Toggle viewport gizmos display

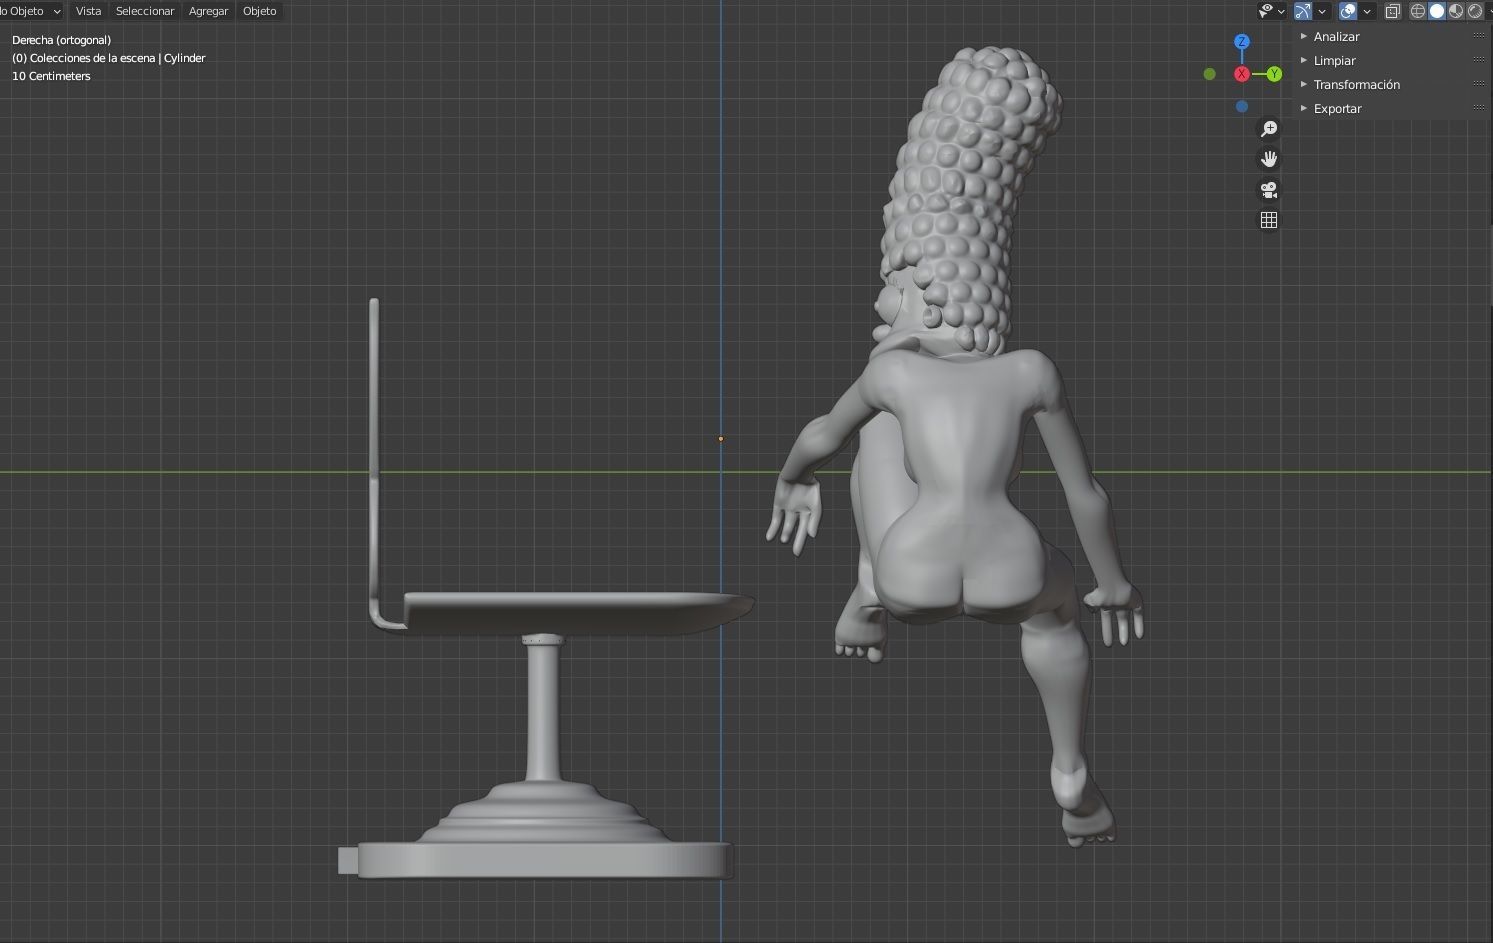(x=1303, y=11)
